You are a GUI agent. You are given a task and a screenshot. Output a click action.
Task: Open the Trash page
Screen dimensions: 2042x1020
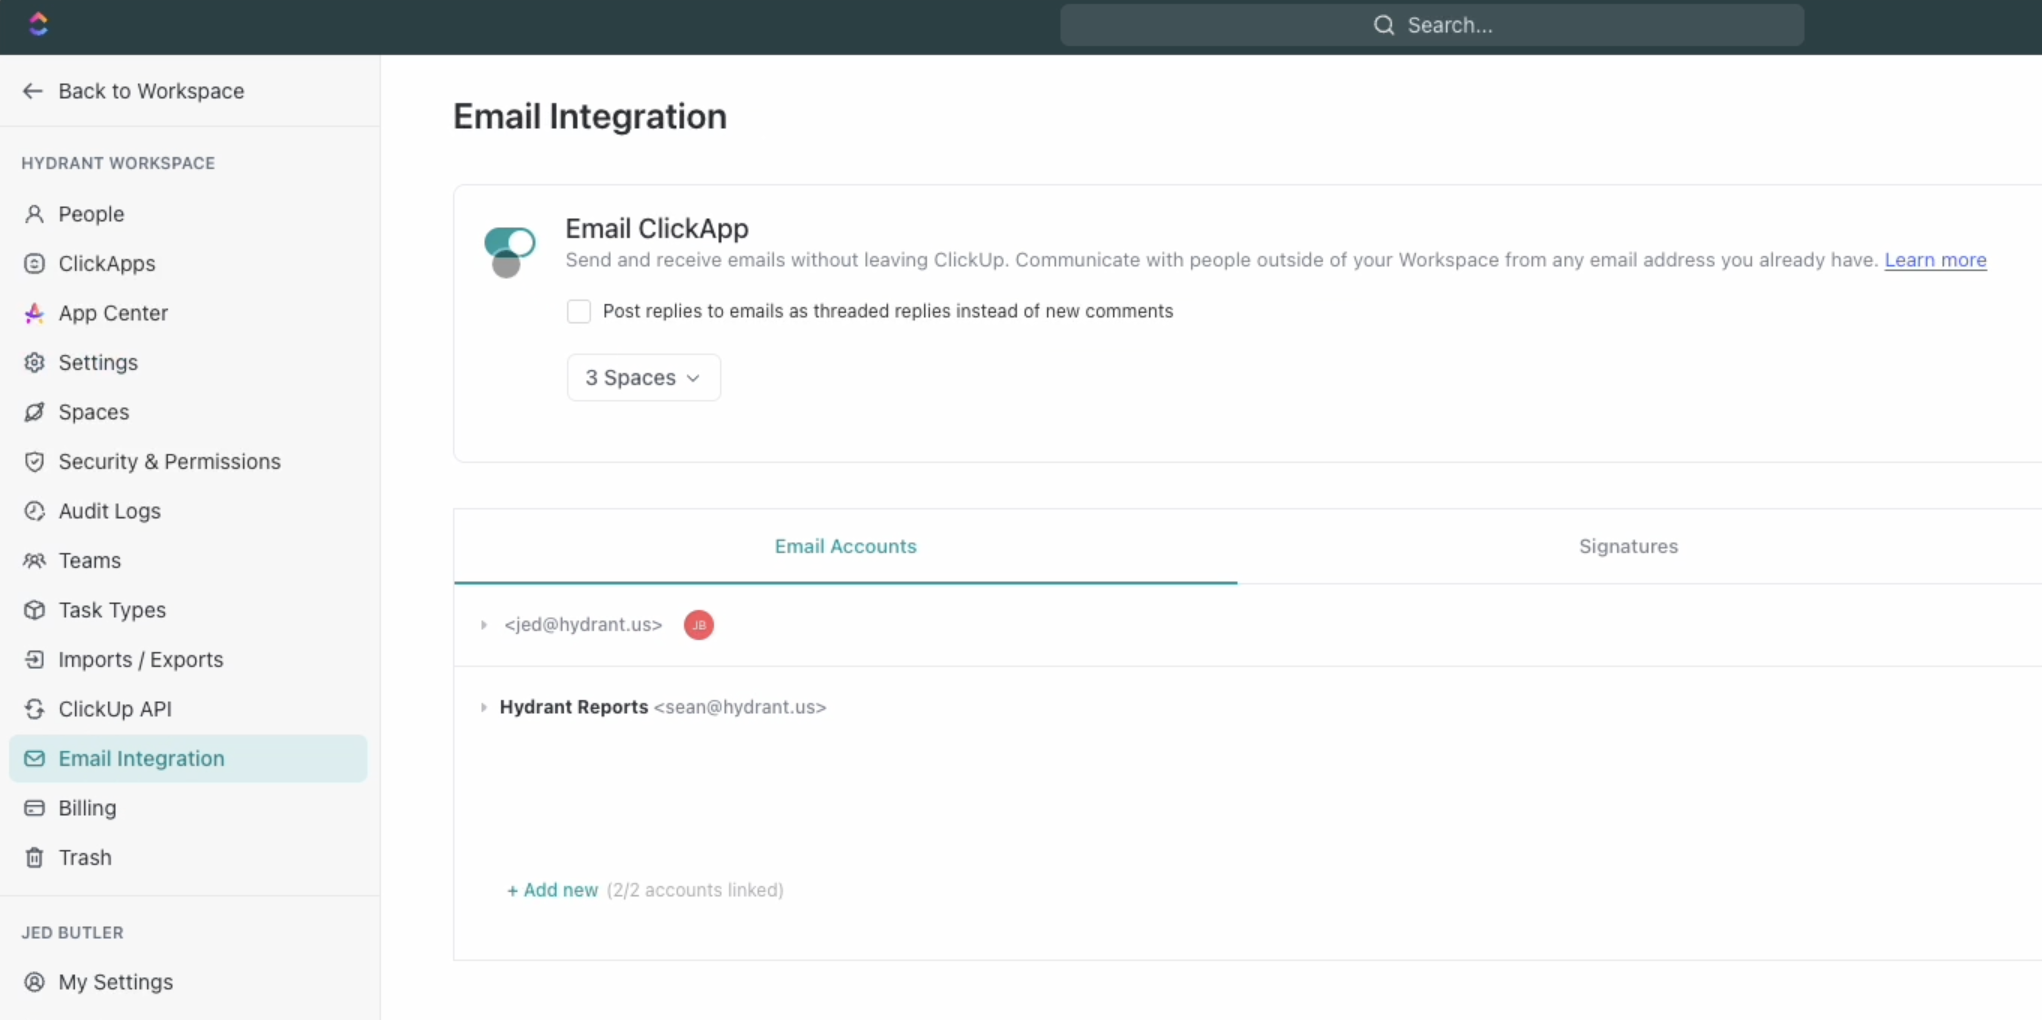coord(188,858)
